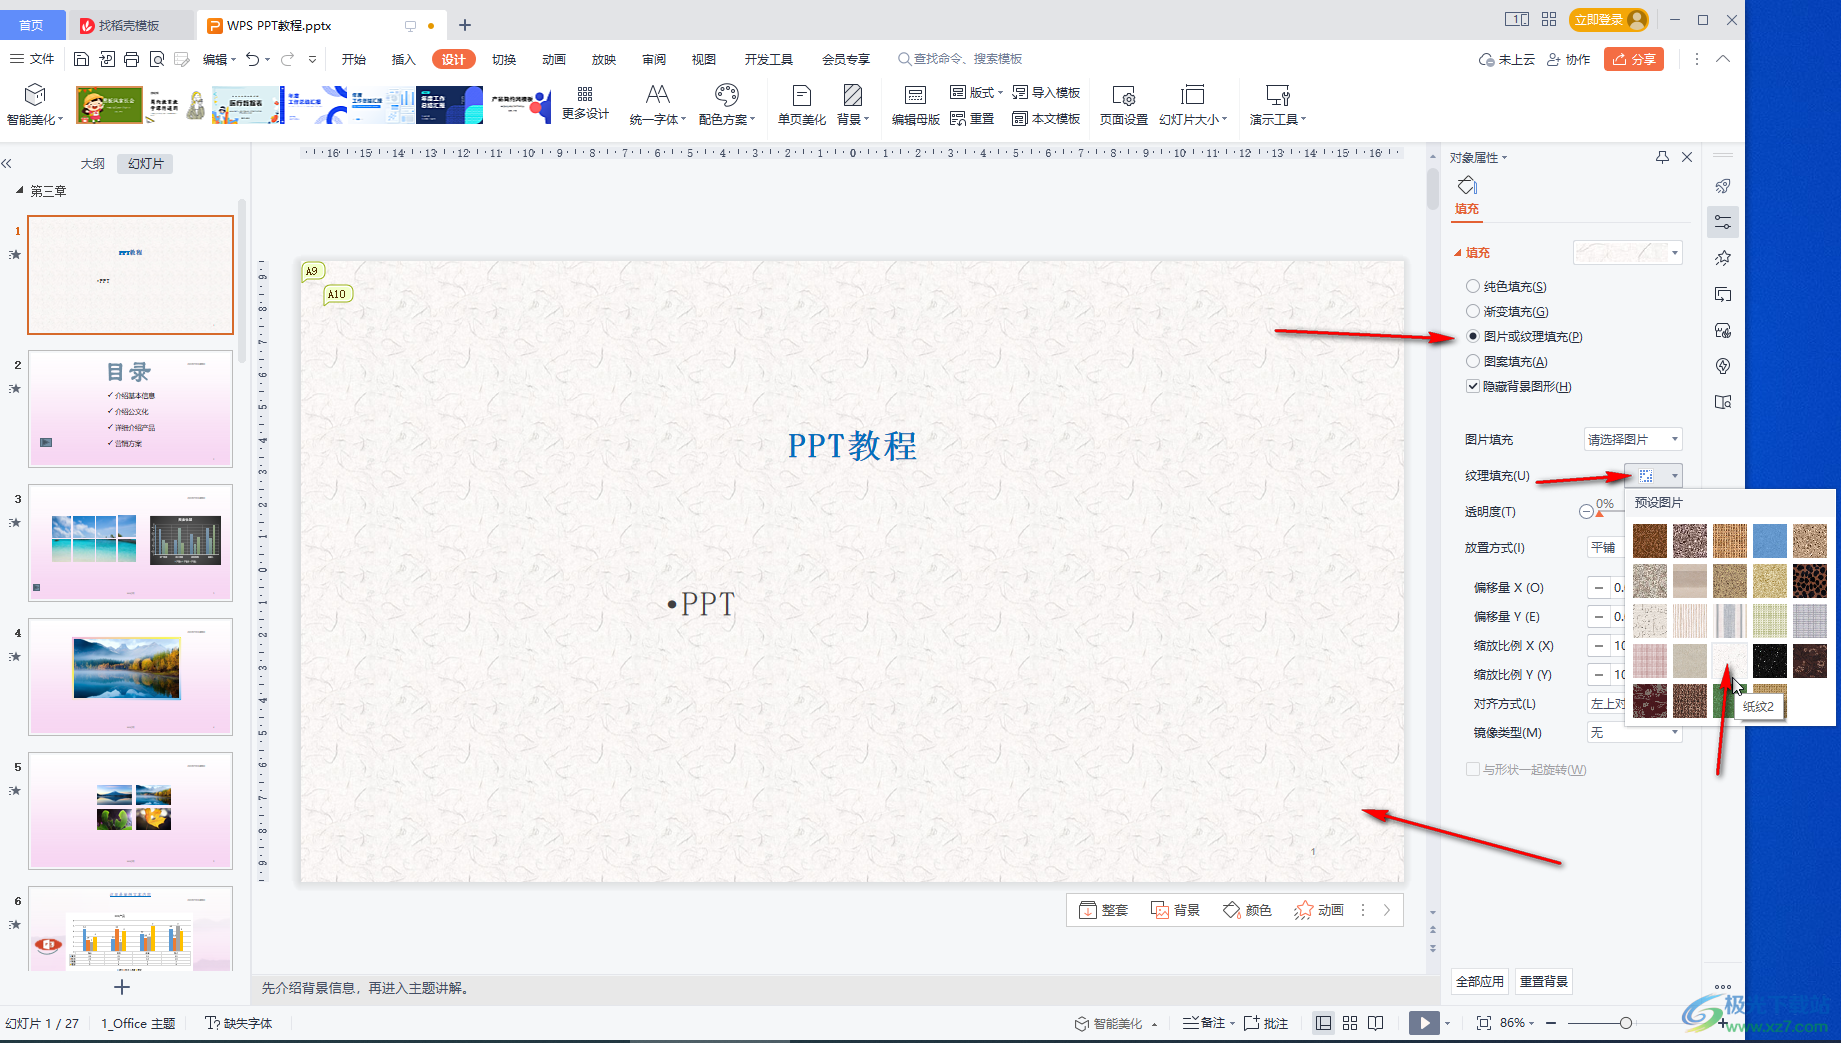Click the 单页美化 icon
The height and width of the screenshot is (1043, 1841).
[x=801, y=105]
